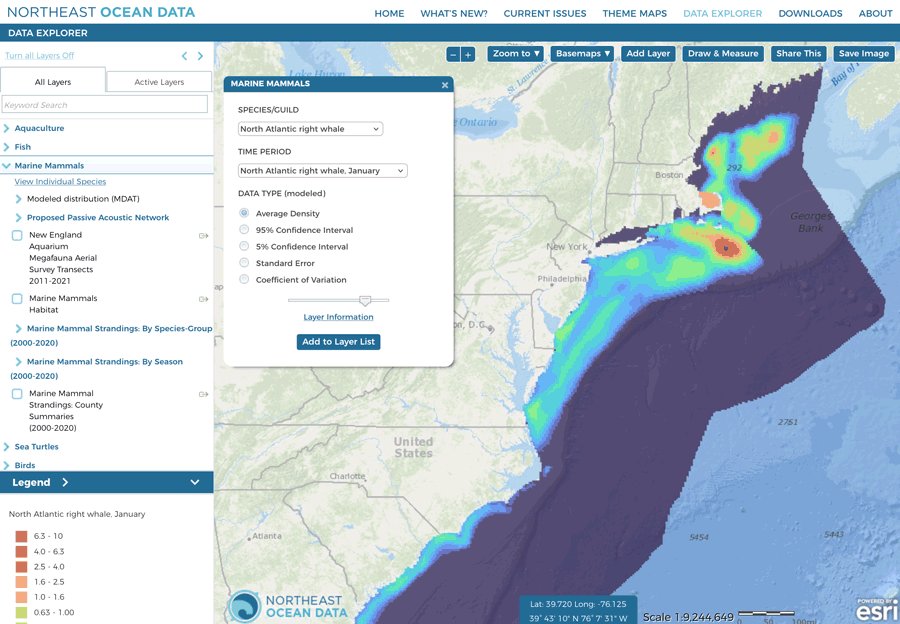Close the Marine Mammals dialog
Image resolution: width=900 pixels, height=624 pixels.
[x=445, y=85]
